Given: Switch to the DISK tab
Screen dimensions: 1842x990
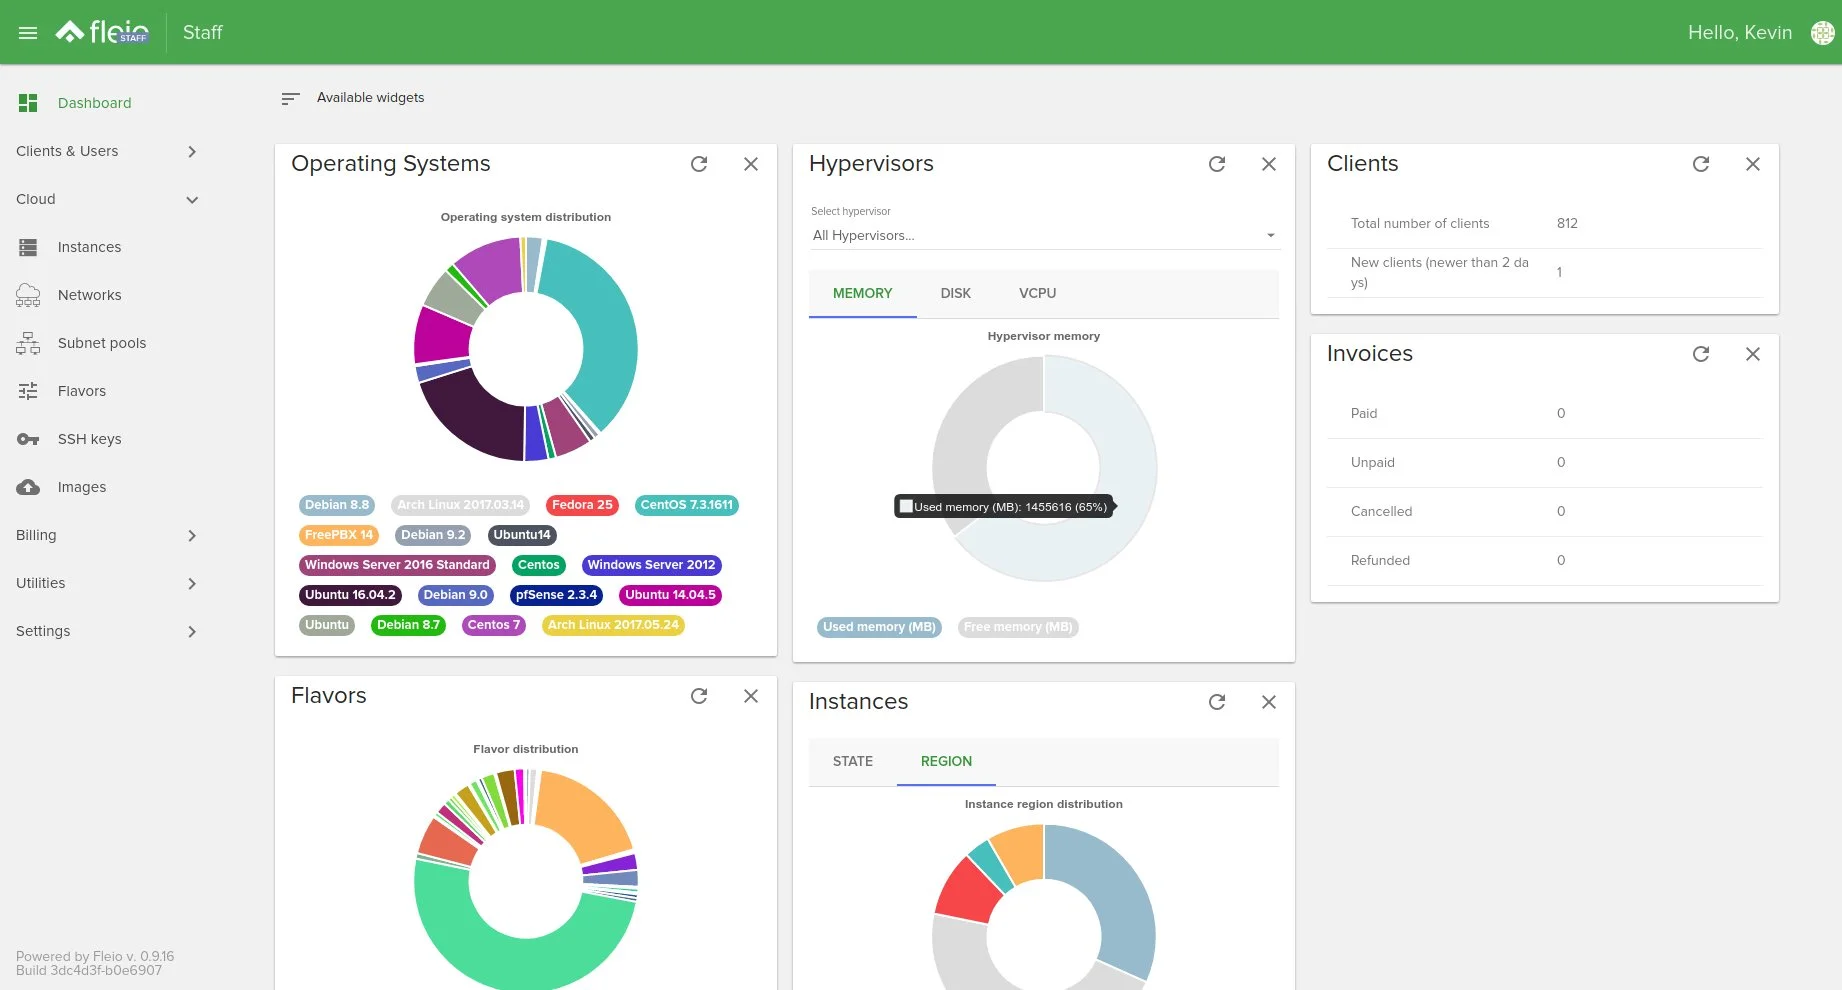Looking at the screenshot, I should (955, 293).
